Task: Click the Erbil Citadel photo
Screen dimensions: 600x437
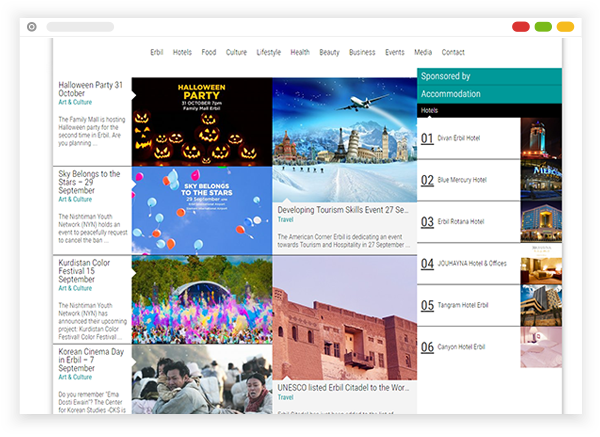Action: 344,318
